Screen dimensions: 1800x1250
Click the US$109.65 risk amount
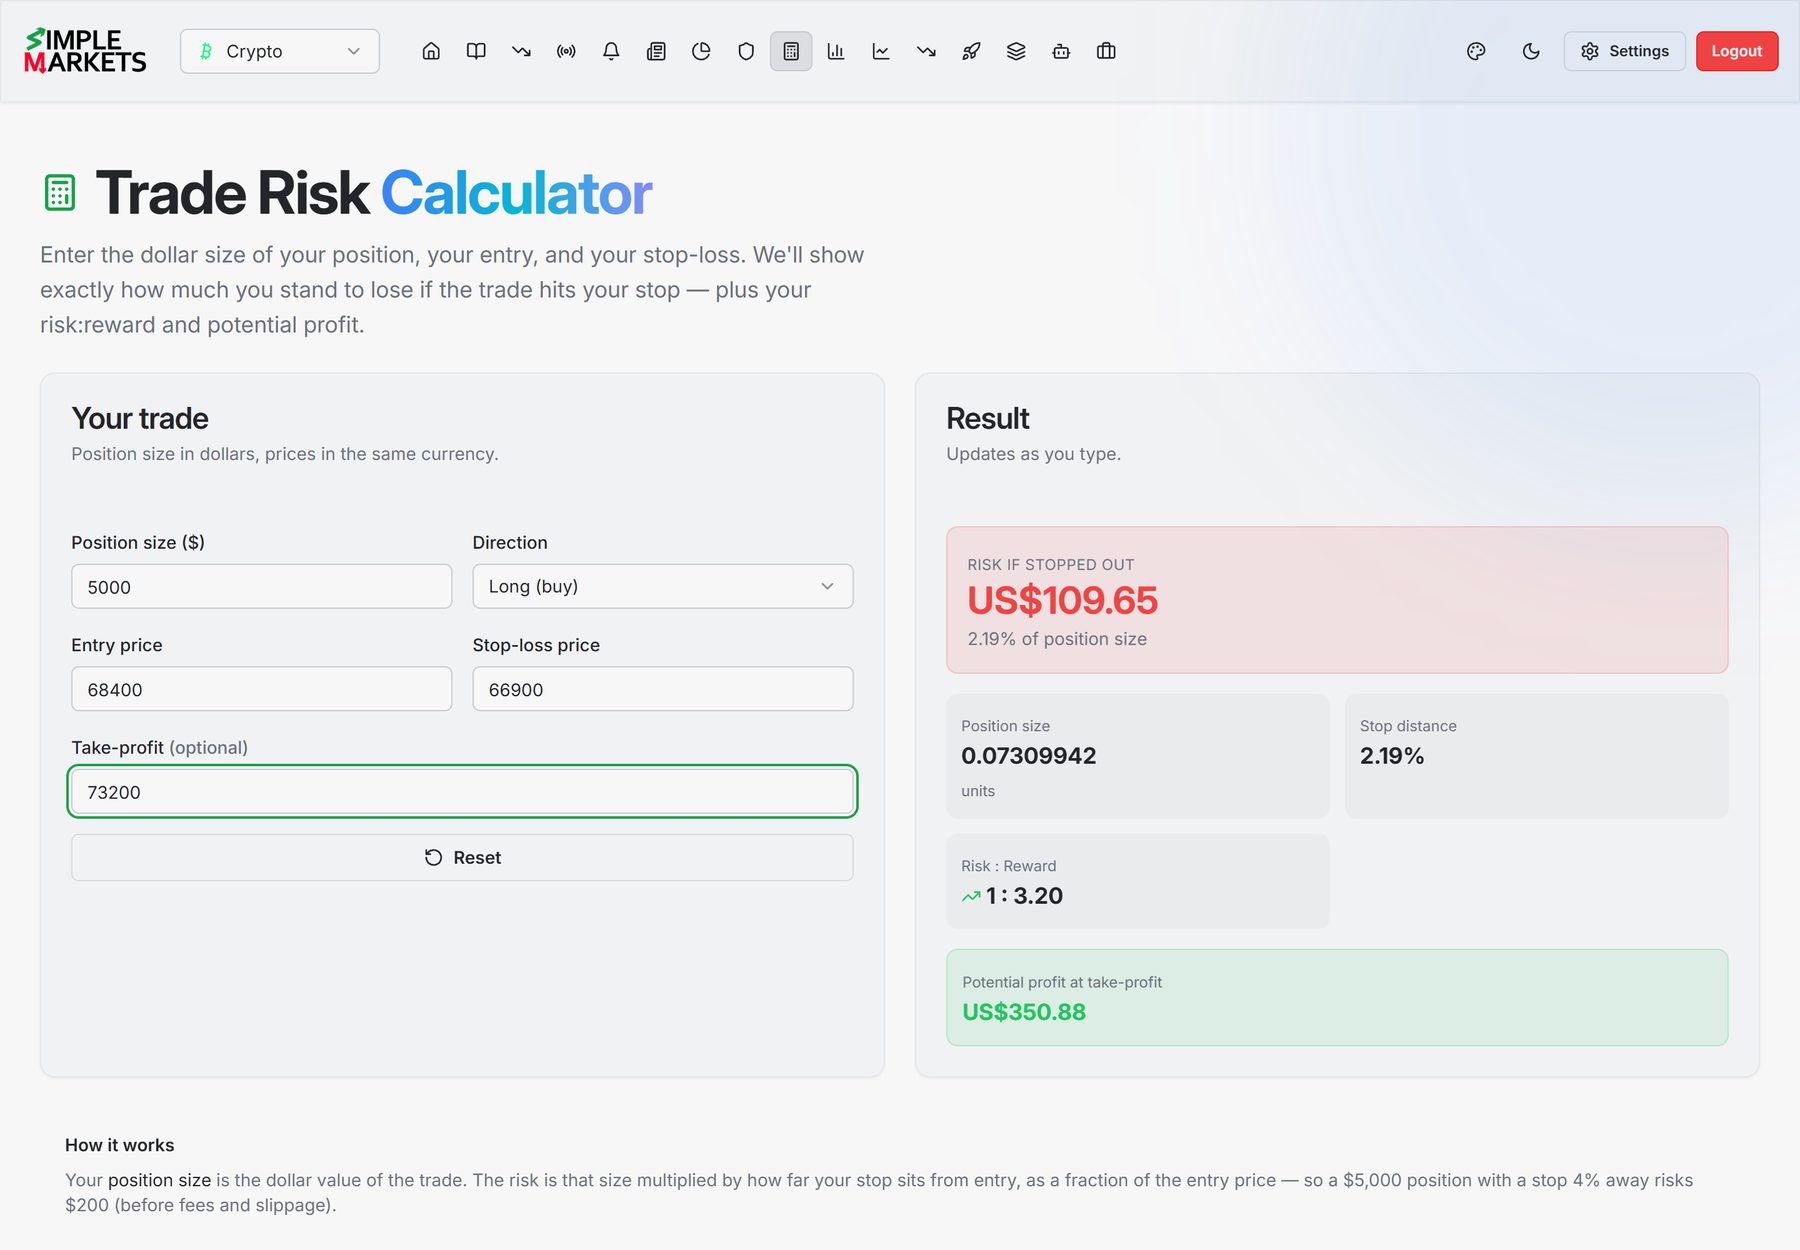pos(1062,600)
